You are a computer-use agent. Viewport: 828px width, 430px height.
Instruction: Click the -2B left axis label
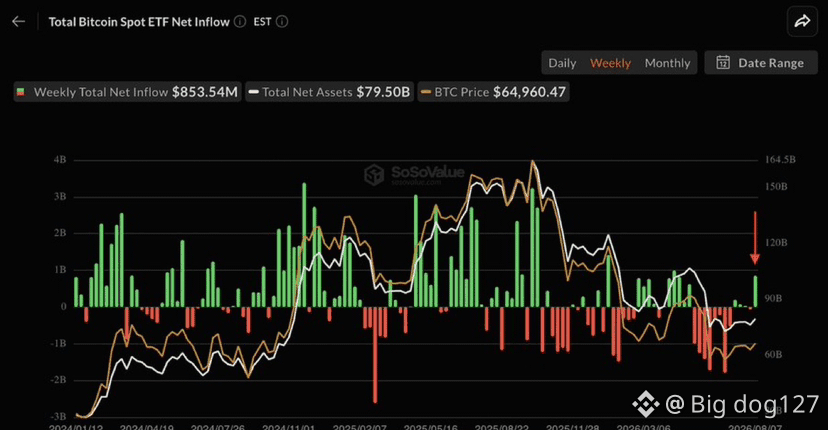tap(58, 379)
